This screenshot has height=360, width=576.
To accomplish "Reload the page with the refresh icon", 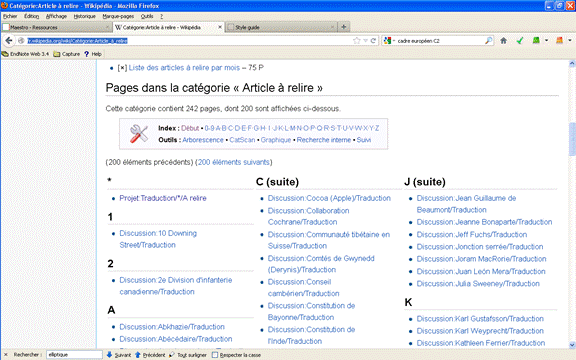I will tap(373, 41).
